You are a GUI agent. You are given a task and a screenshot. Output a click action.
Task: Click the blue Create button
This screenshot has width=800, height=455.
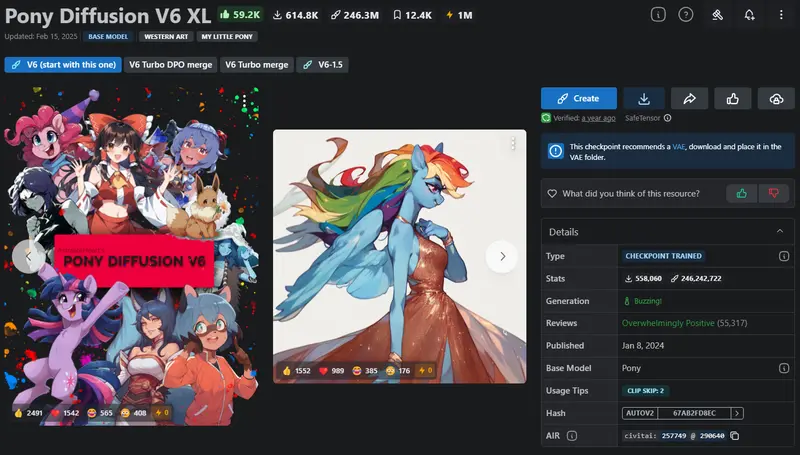579,98
